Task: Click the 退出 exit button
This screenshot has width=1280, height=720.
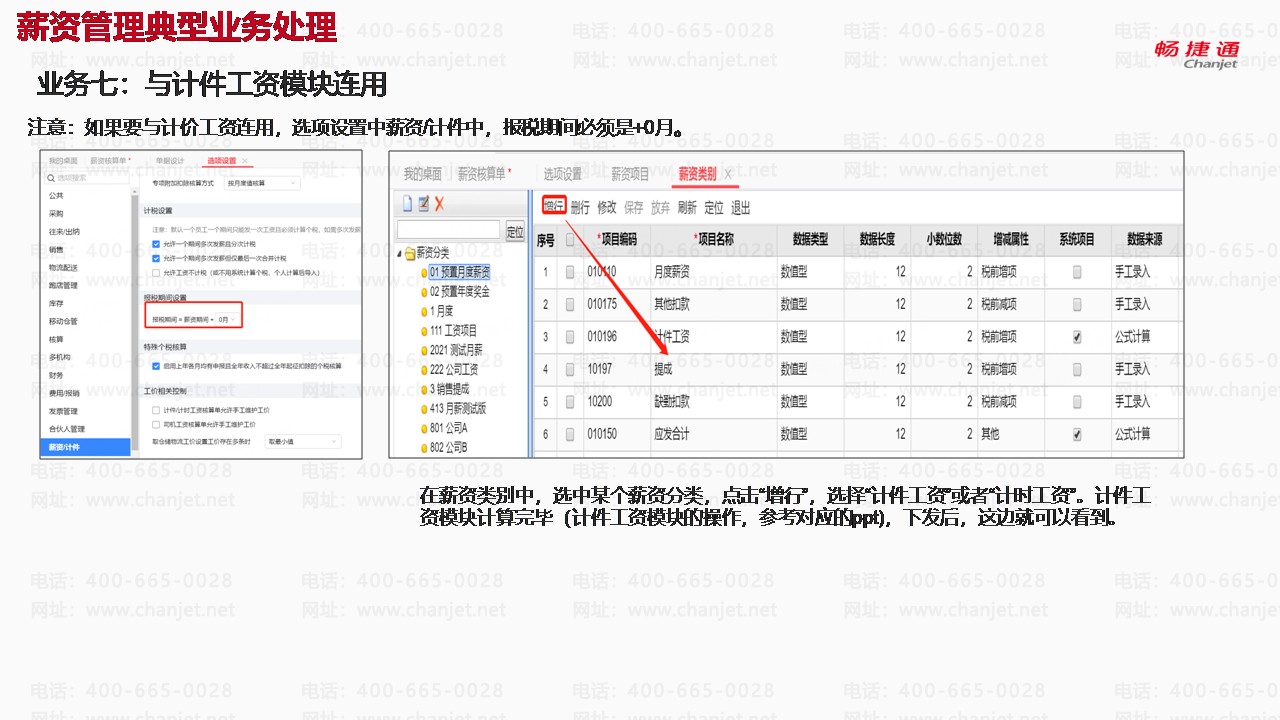Action: (741, 208)
